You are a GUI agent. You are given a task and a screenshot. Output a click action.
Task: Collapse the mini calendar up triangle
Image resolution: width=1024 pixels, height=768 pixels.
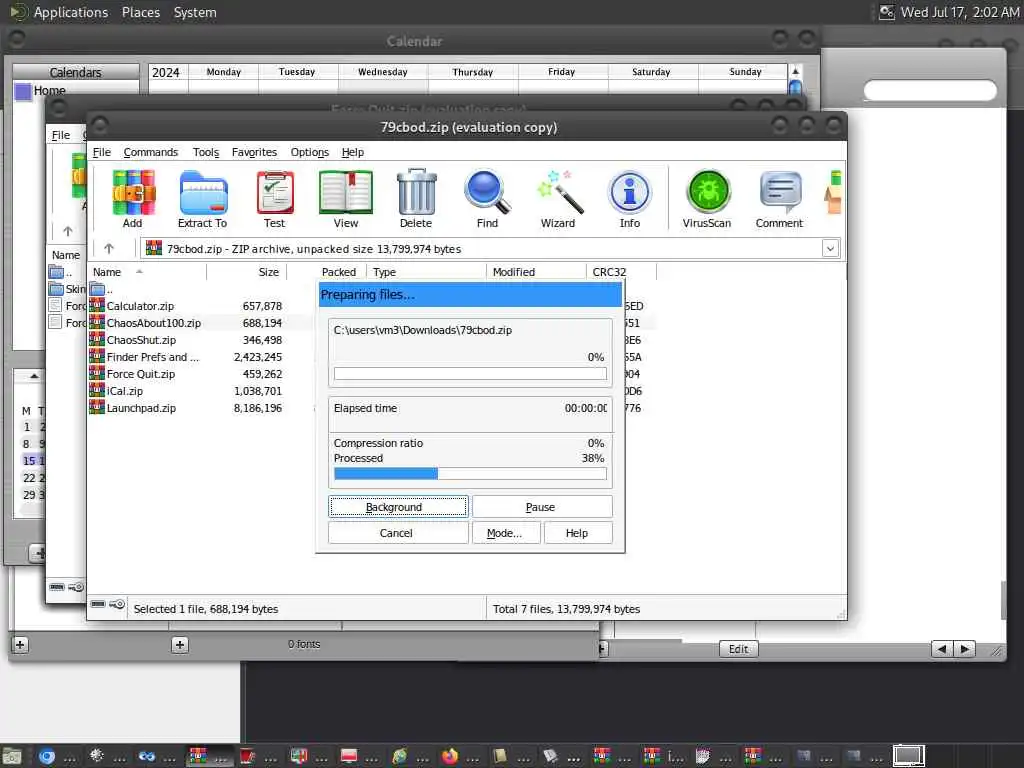point(34,376)
